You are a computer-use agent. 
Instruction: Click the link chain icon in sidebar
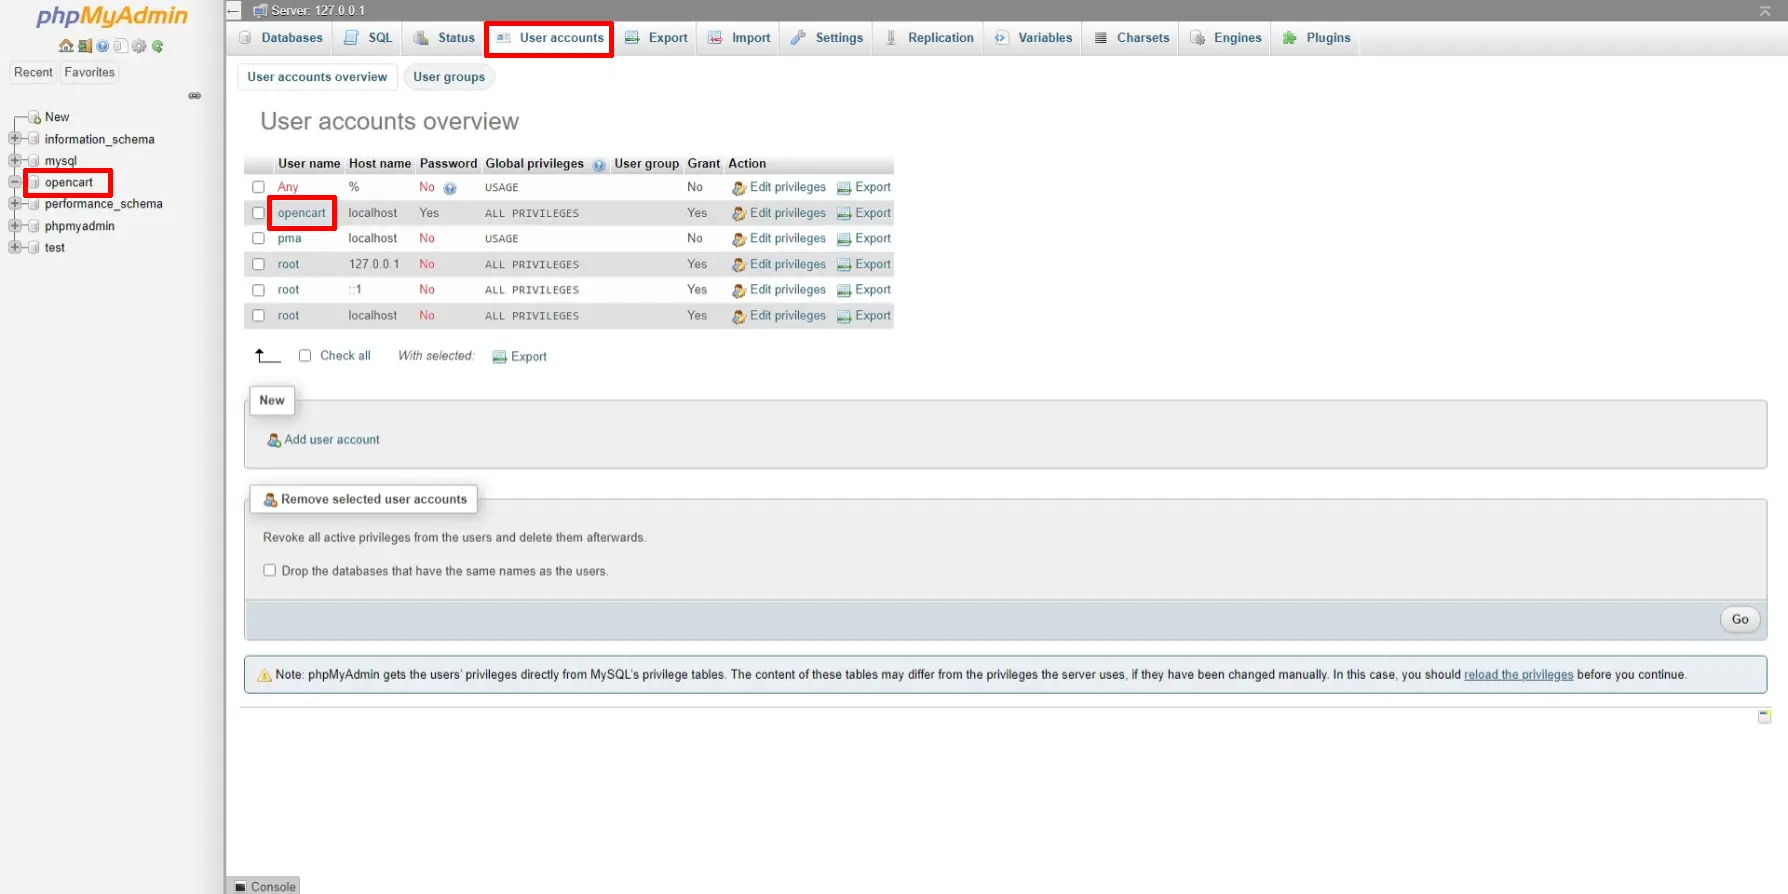[195, 96]
